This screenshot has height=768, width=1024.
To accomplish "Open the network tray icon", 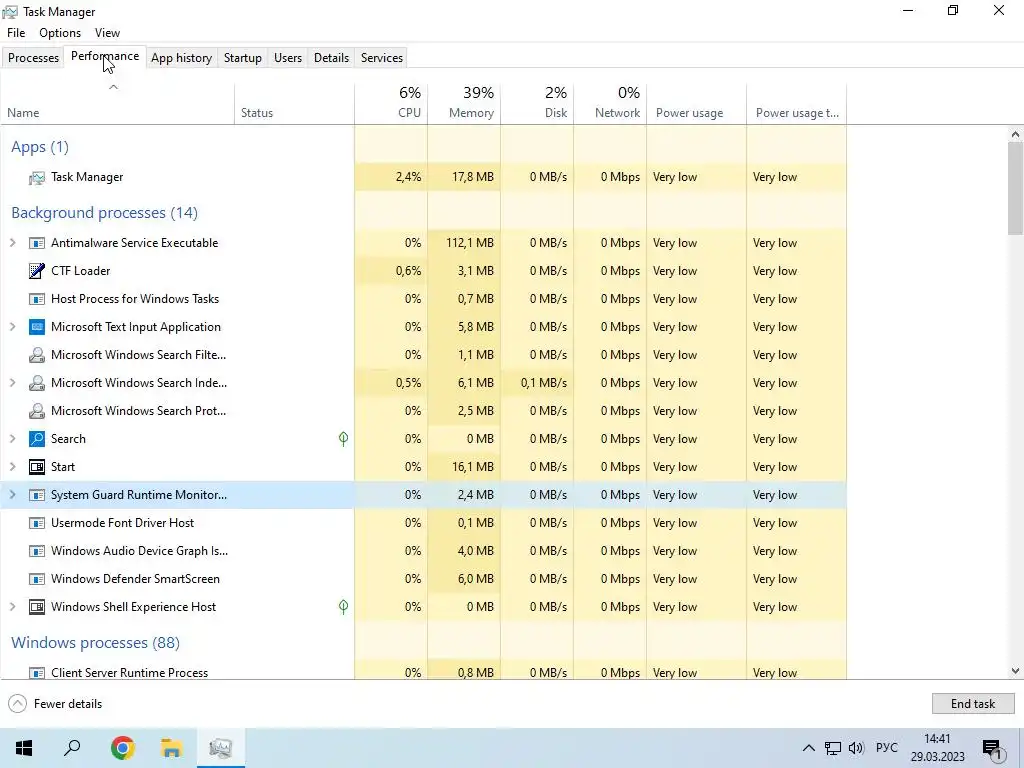I will 833,748.
